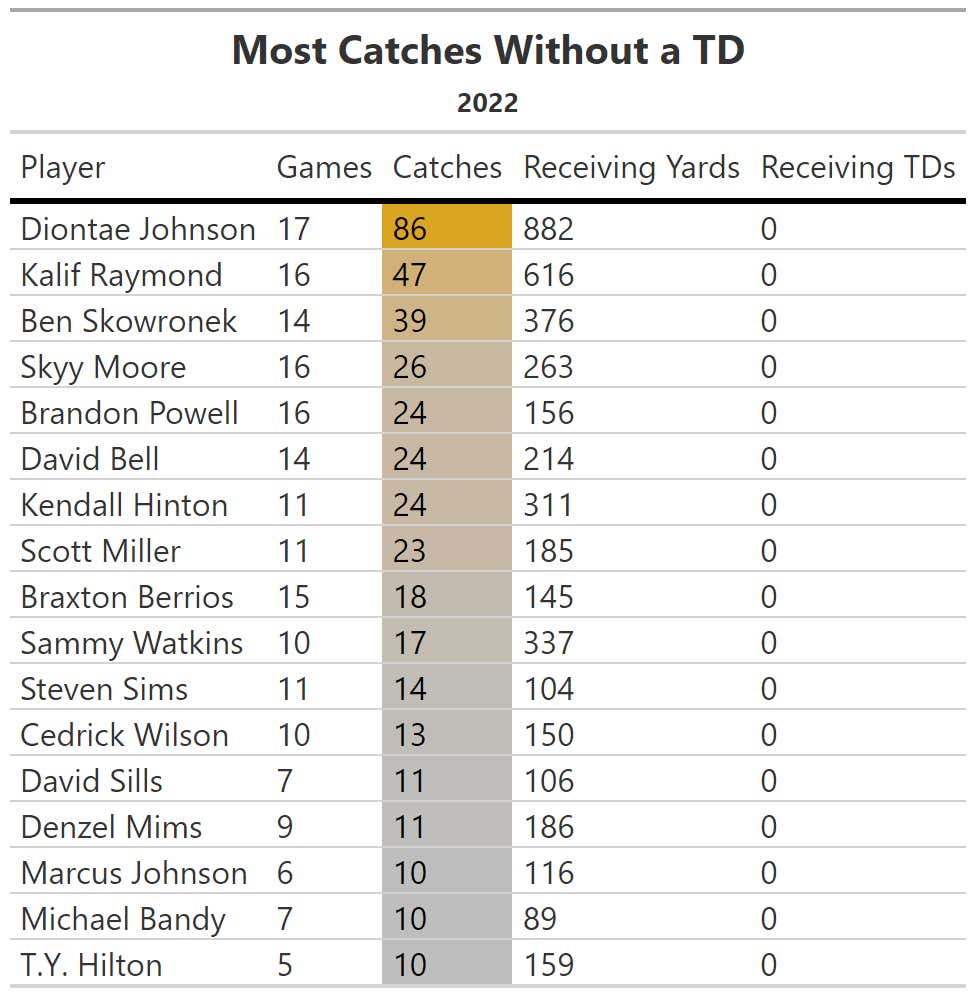The height and width of the screenshot is (996, 976).
Task: Click Sammy Watkins' 337 yards cell
Action: (x=549, y=643)
